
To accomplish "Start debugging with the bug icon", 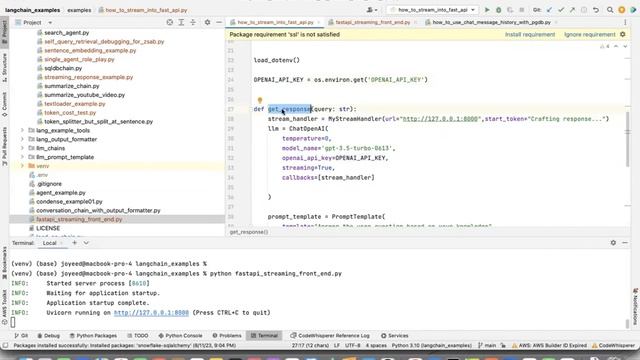I will coord(498,10).
